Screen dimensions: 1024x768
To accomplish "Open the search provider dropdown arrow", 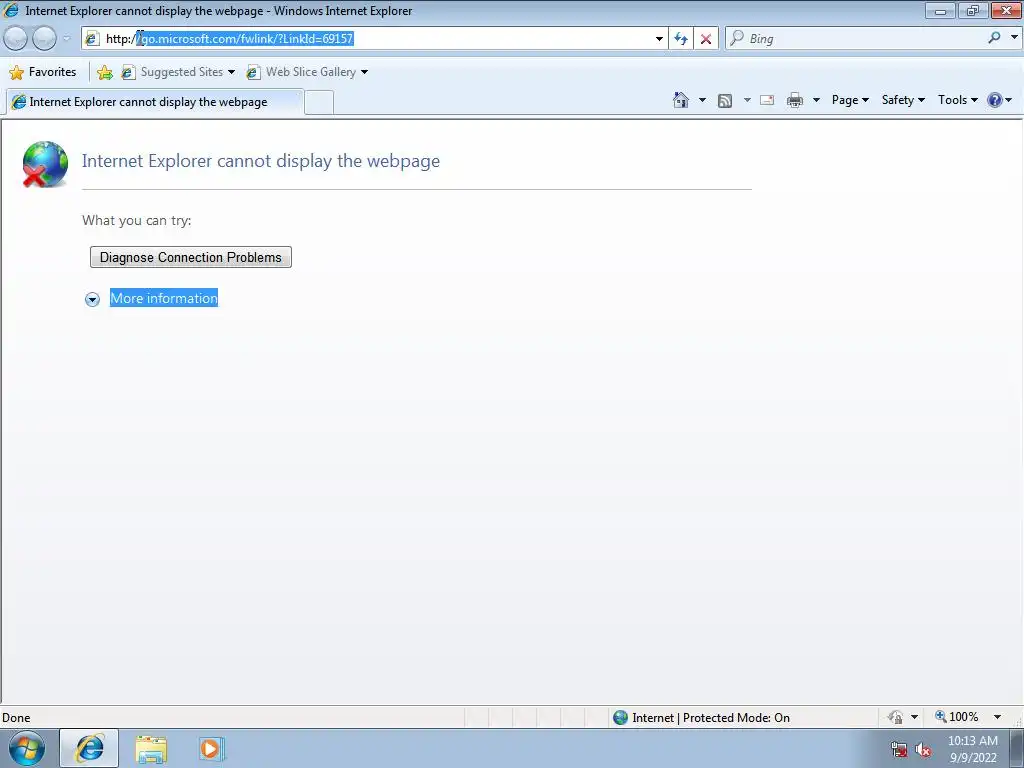I will pyautogui.click(x=1014, y=37).
